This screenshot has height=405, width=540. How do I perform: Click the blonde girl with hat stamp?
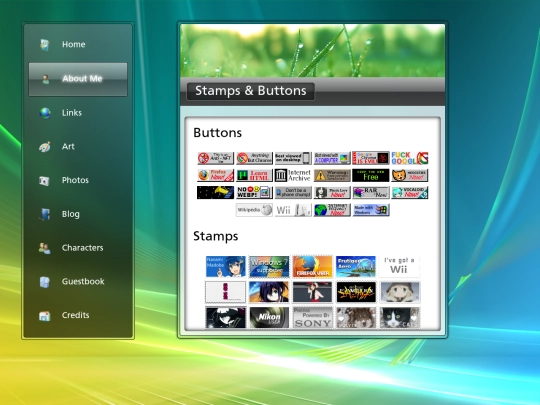399,292
